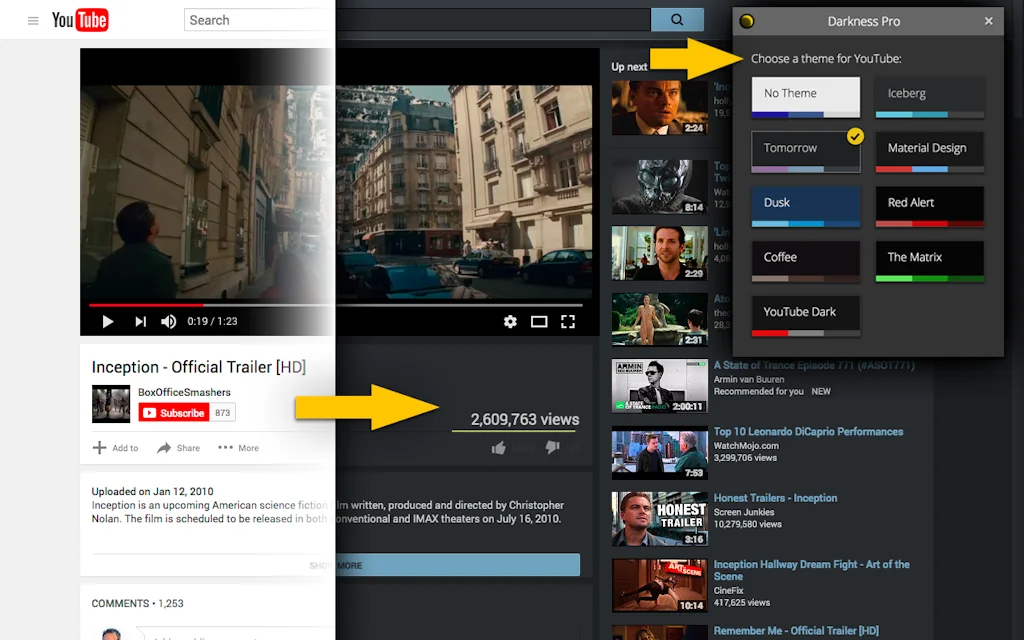Enter fullscreen video mode
The height and width of the screenshot is (640, 1024).
pyautogui.click(x=568, y=322)
